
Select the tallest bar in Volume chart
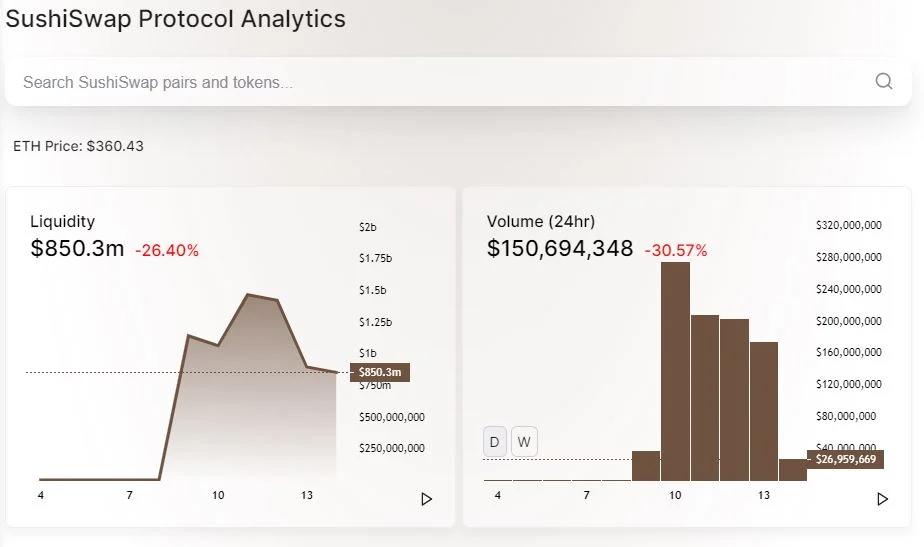(676, 370)
